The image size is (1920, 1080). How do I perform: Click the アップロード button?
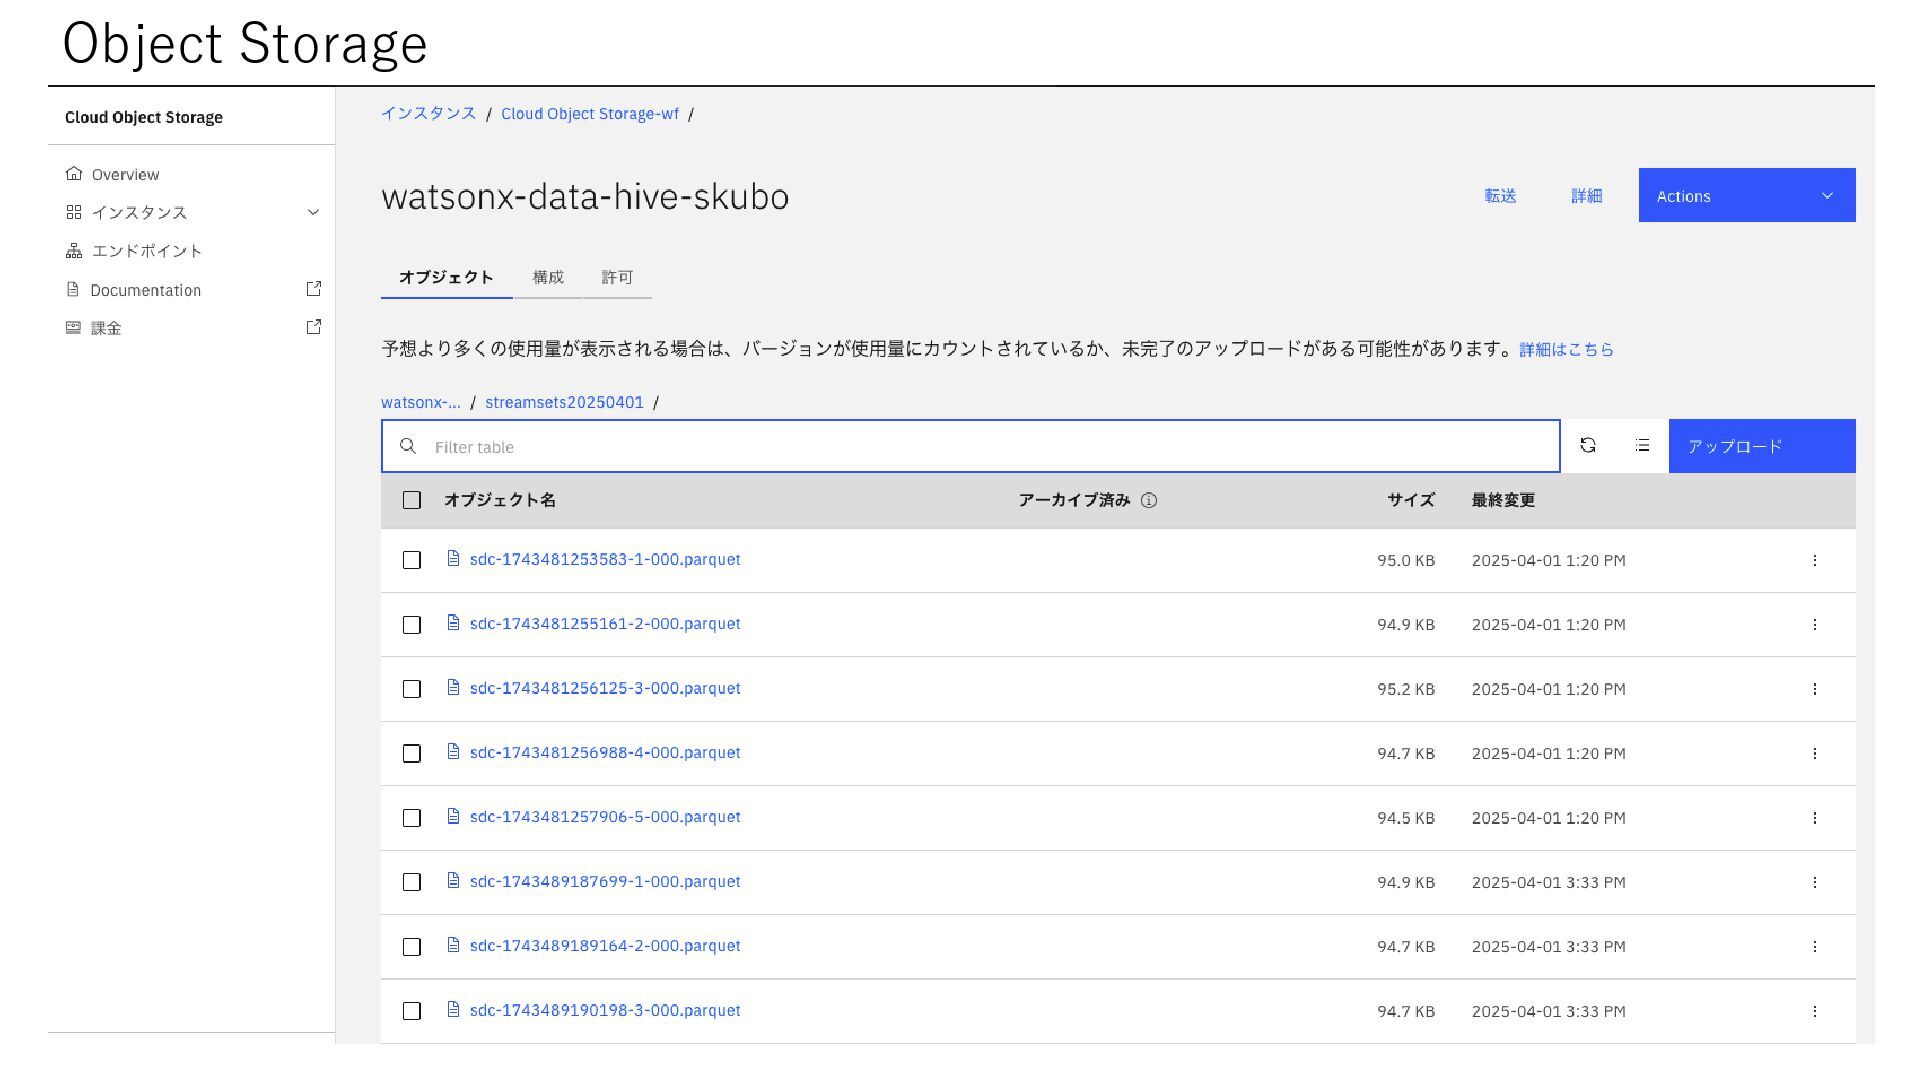coord(1761,446)
